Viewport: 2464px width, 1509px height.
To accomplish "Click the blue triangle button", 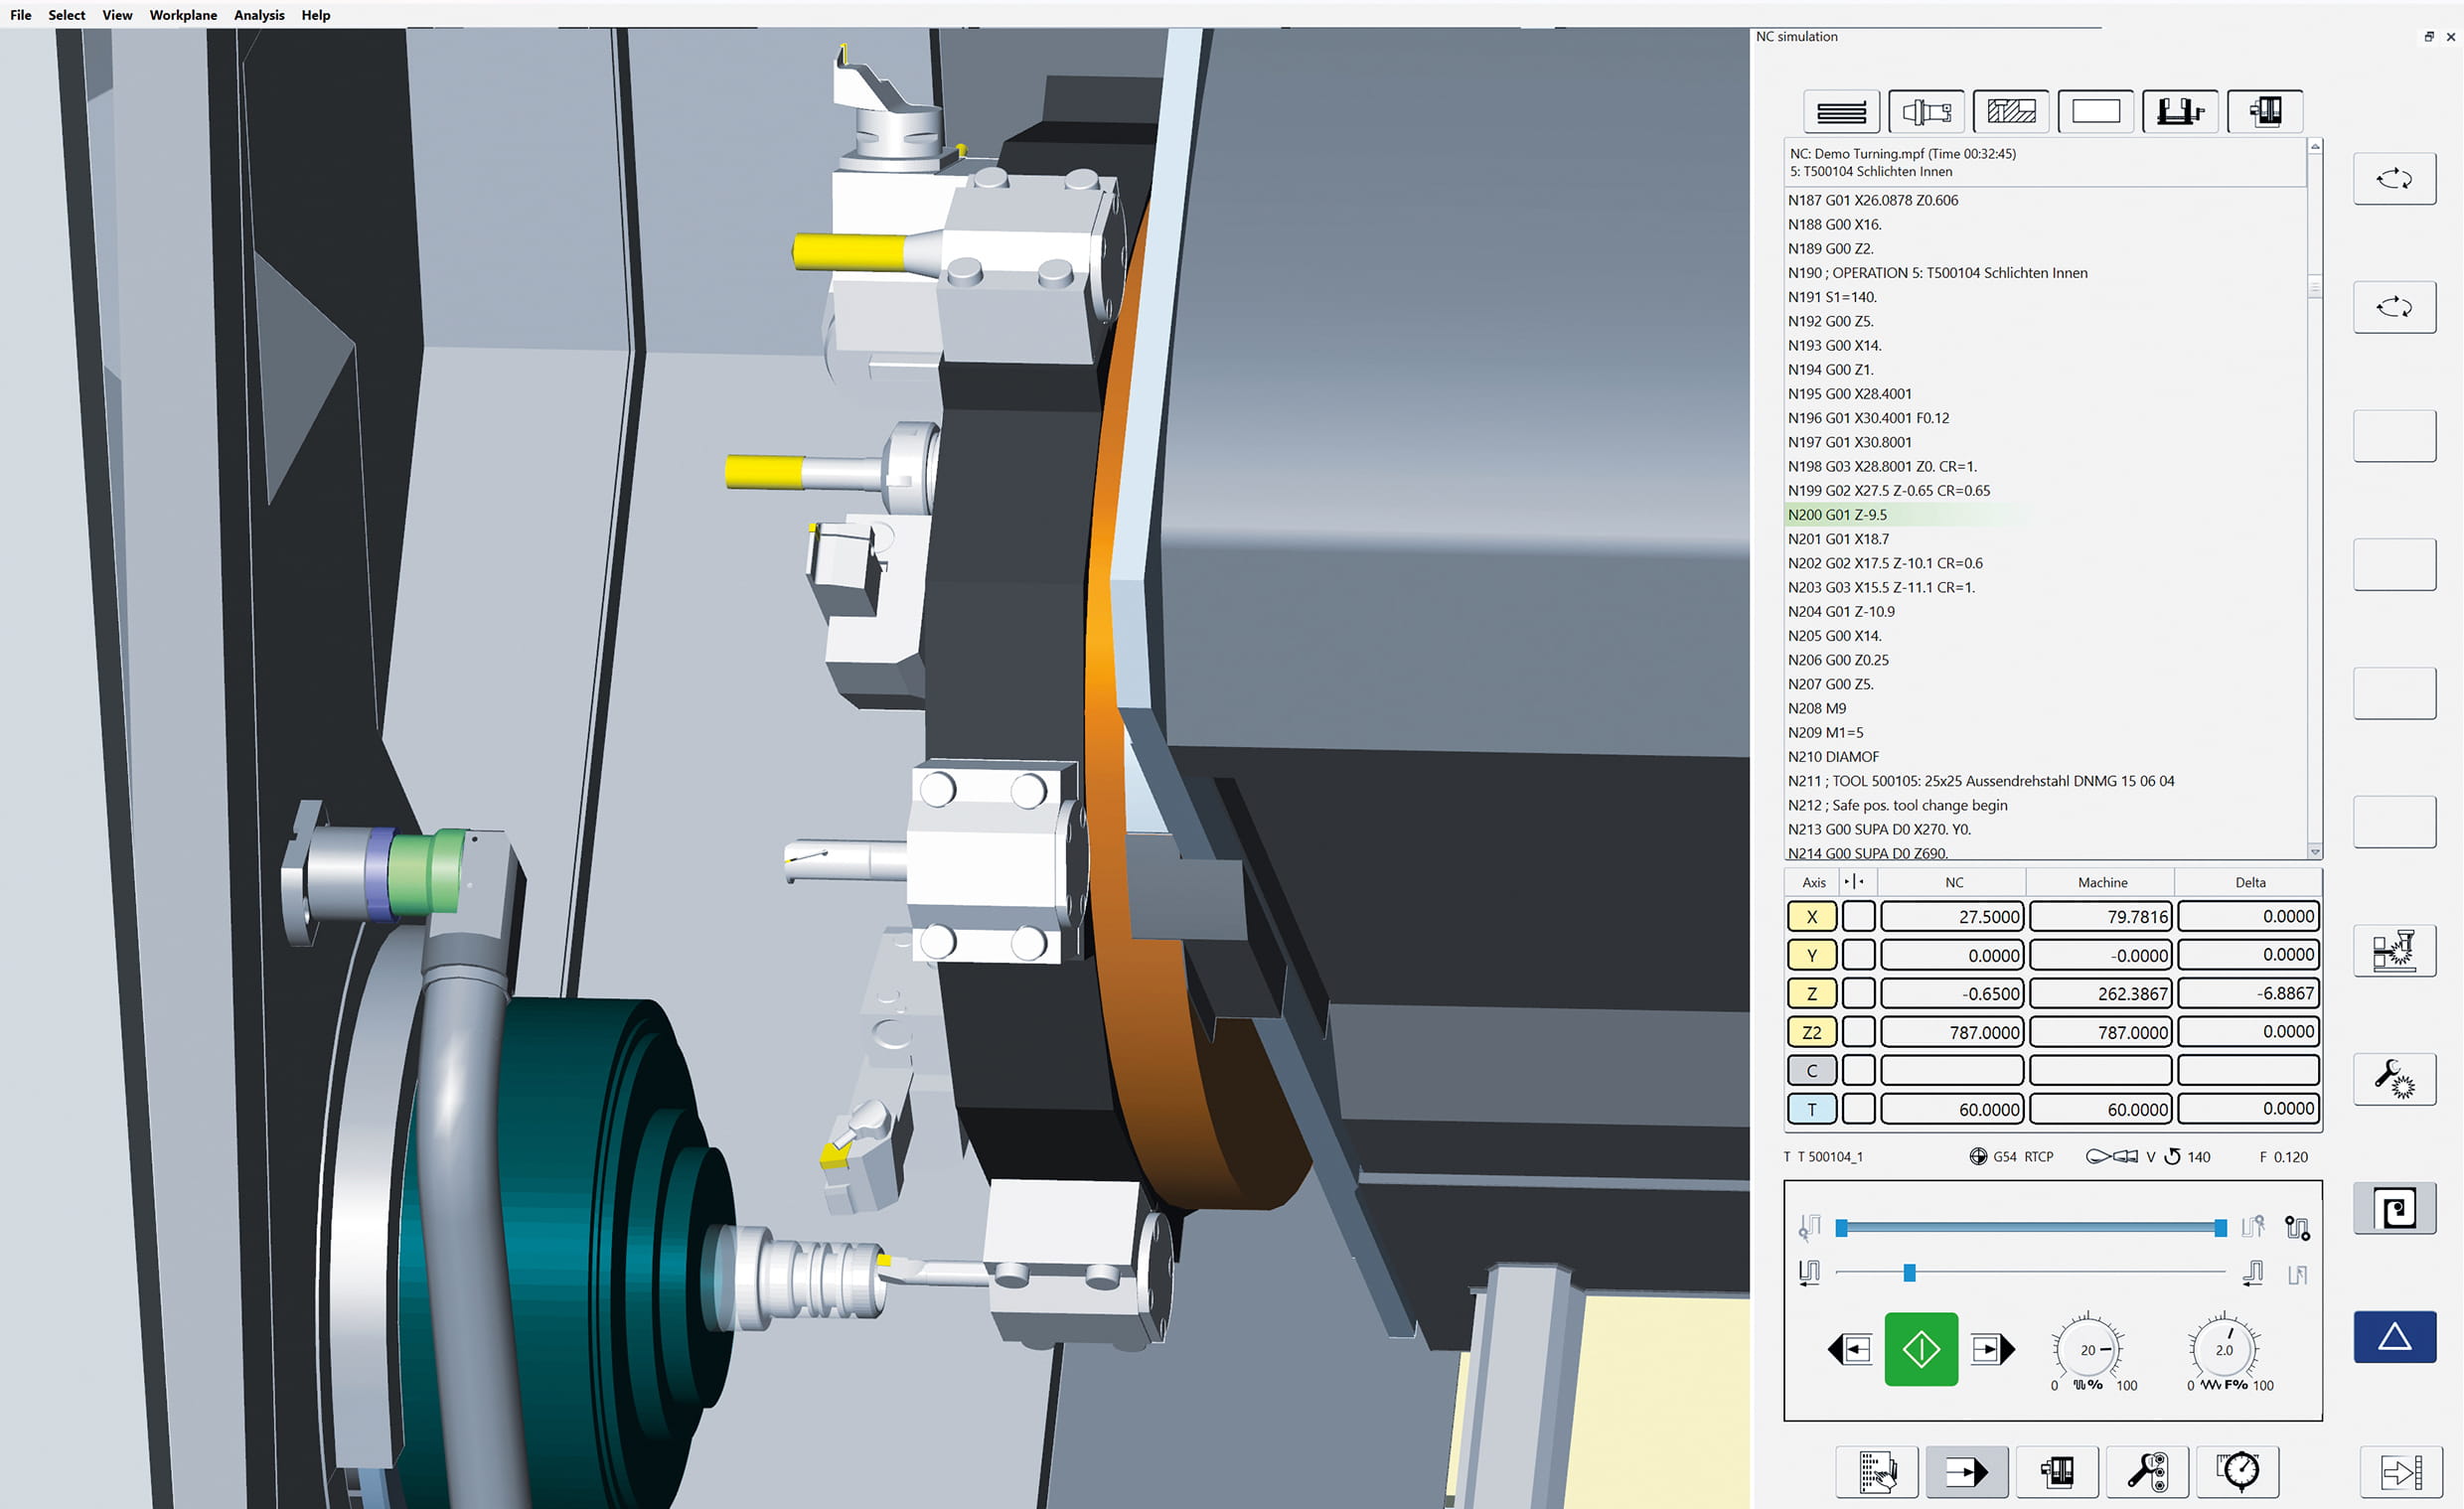I will coord(2393,1336).
